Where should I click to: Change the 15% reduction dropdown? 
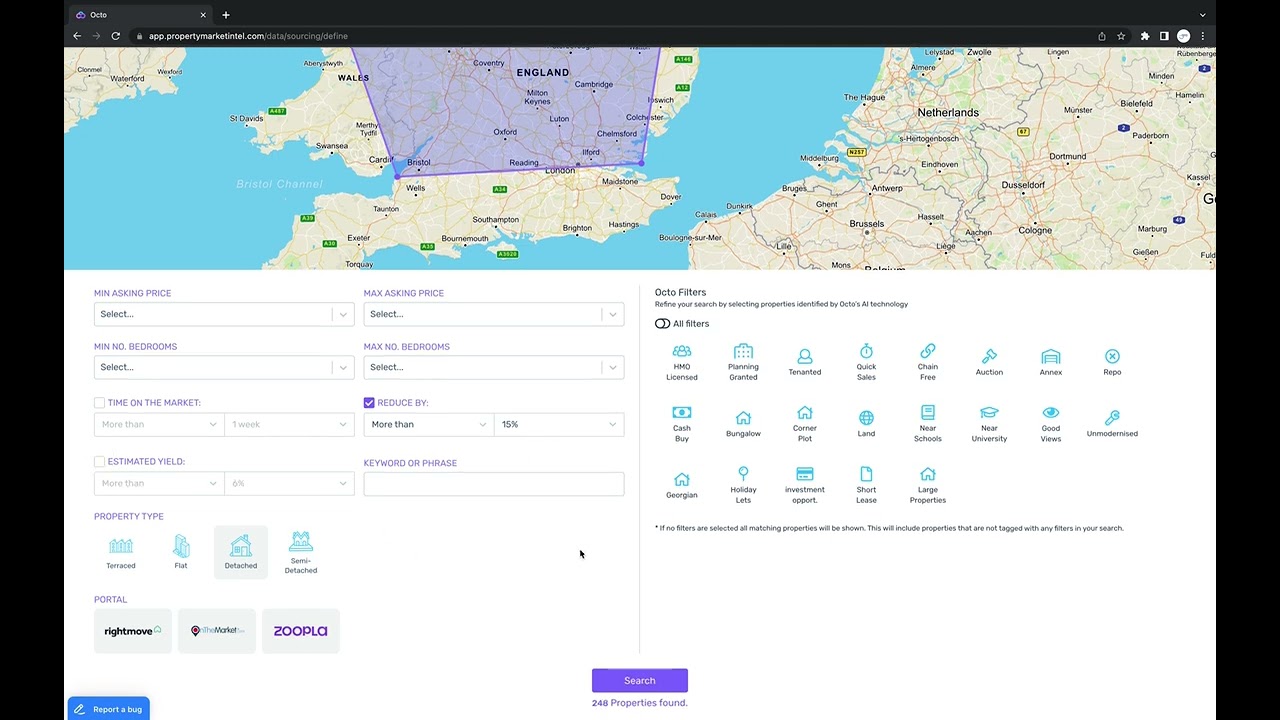pos(559,424)
